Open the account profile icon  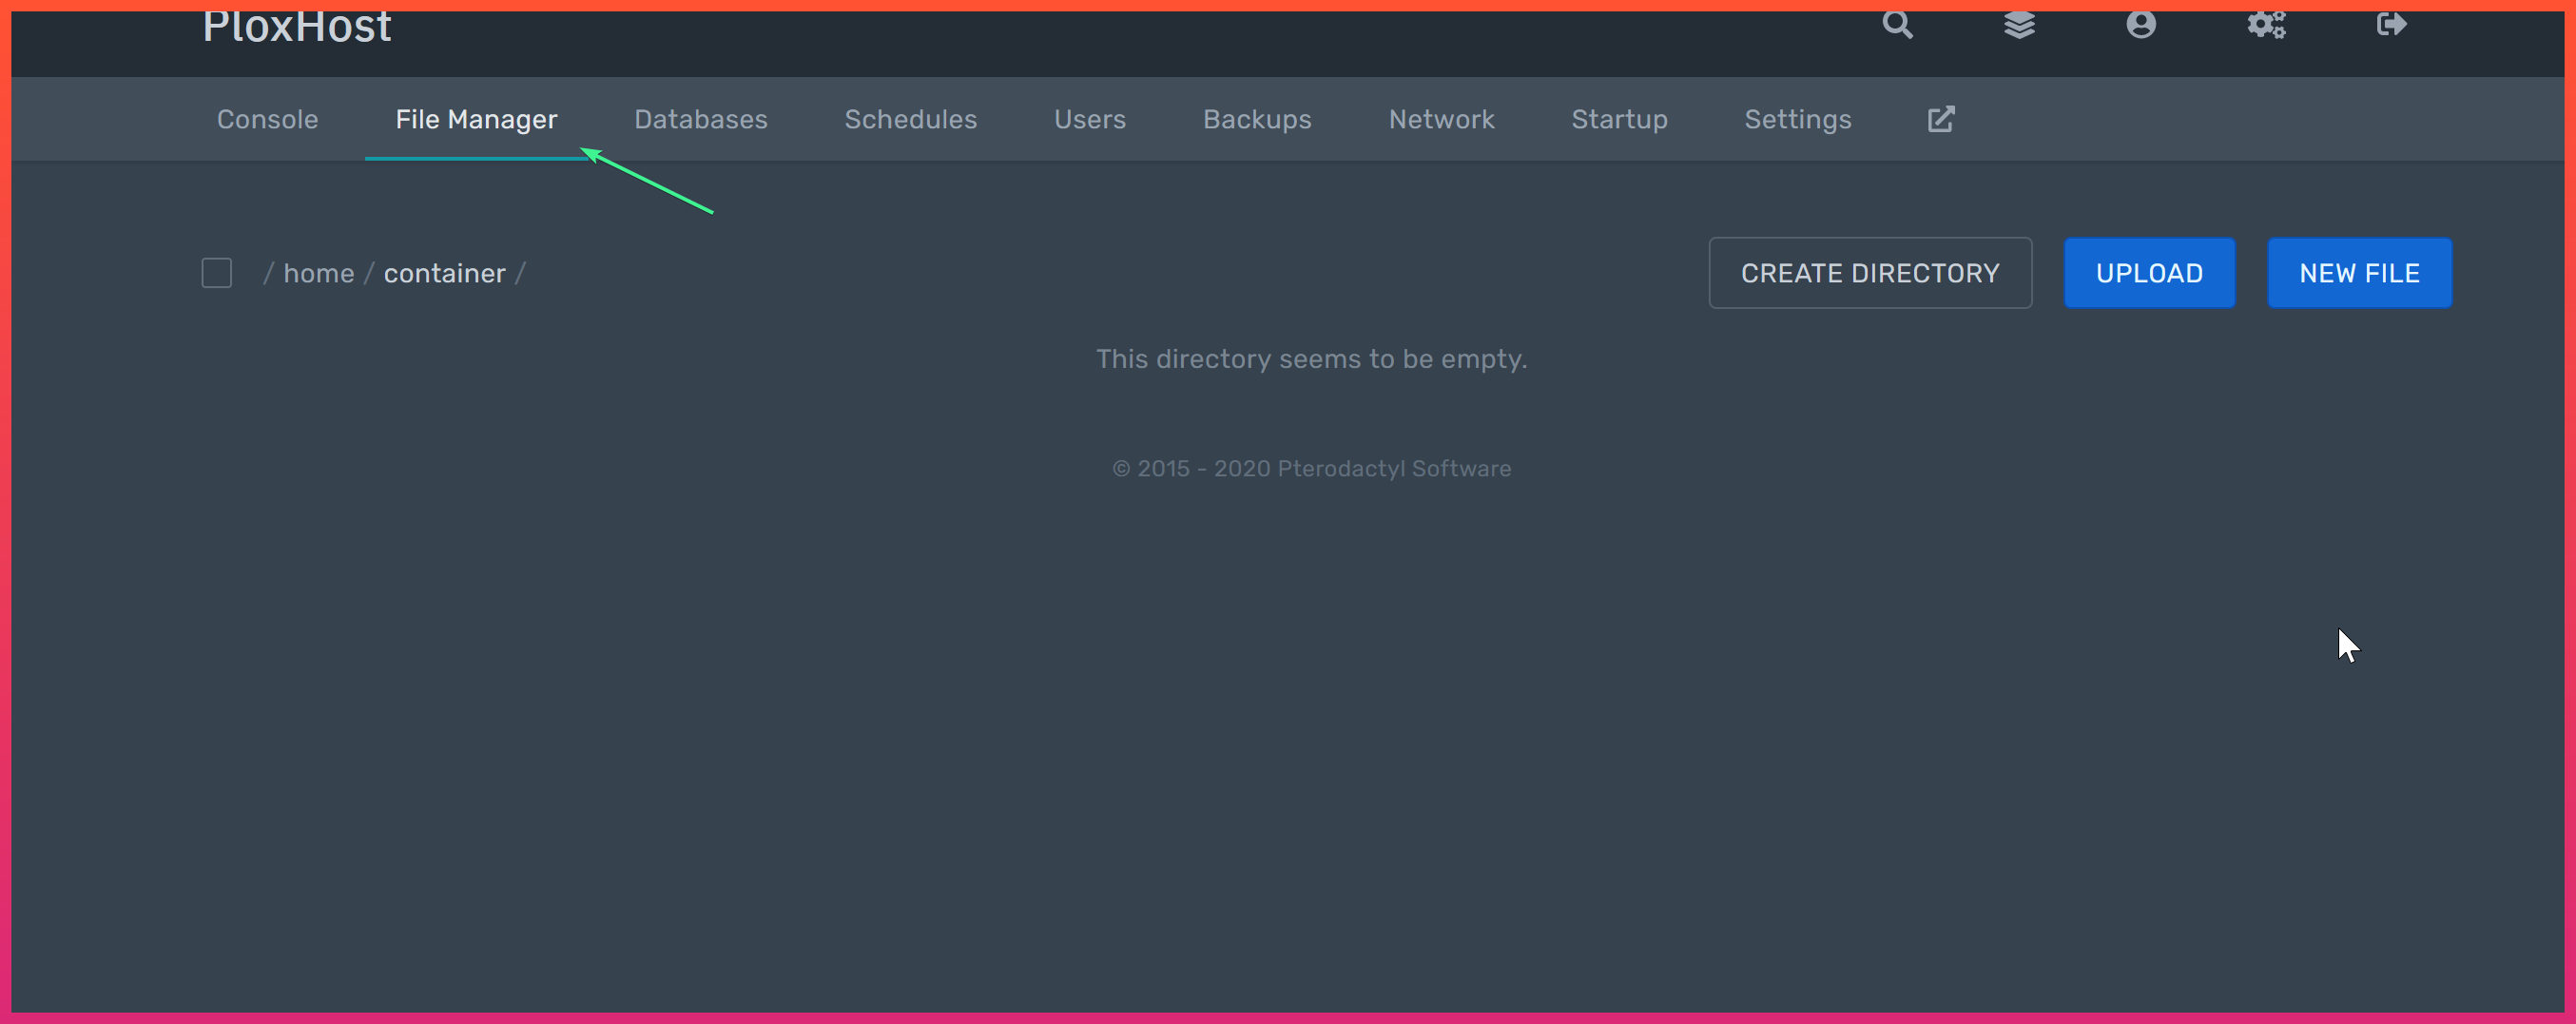tap(2140, 24)
